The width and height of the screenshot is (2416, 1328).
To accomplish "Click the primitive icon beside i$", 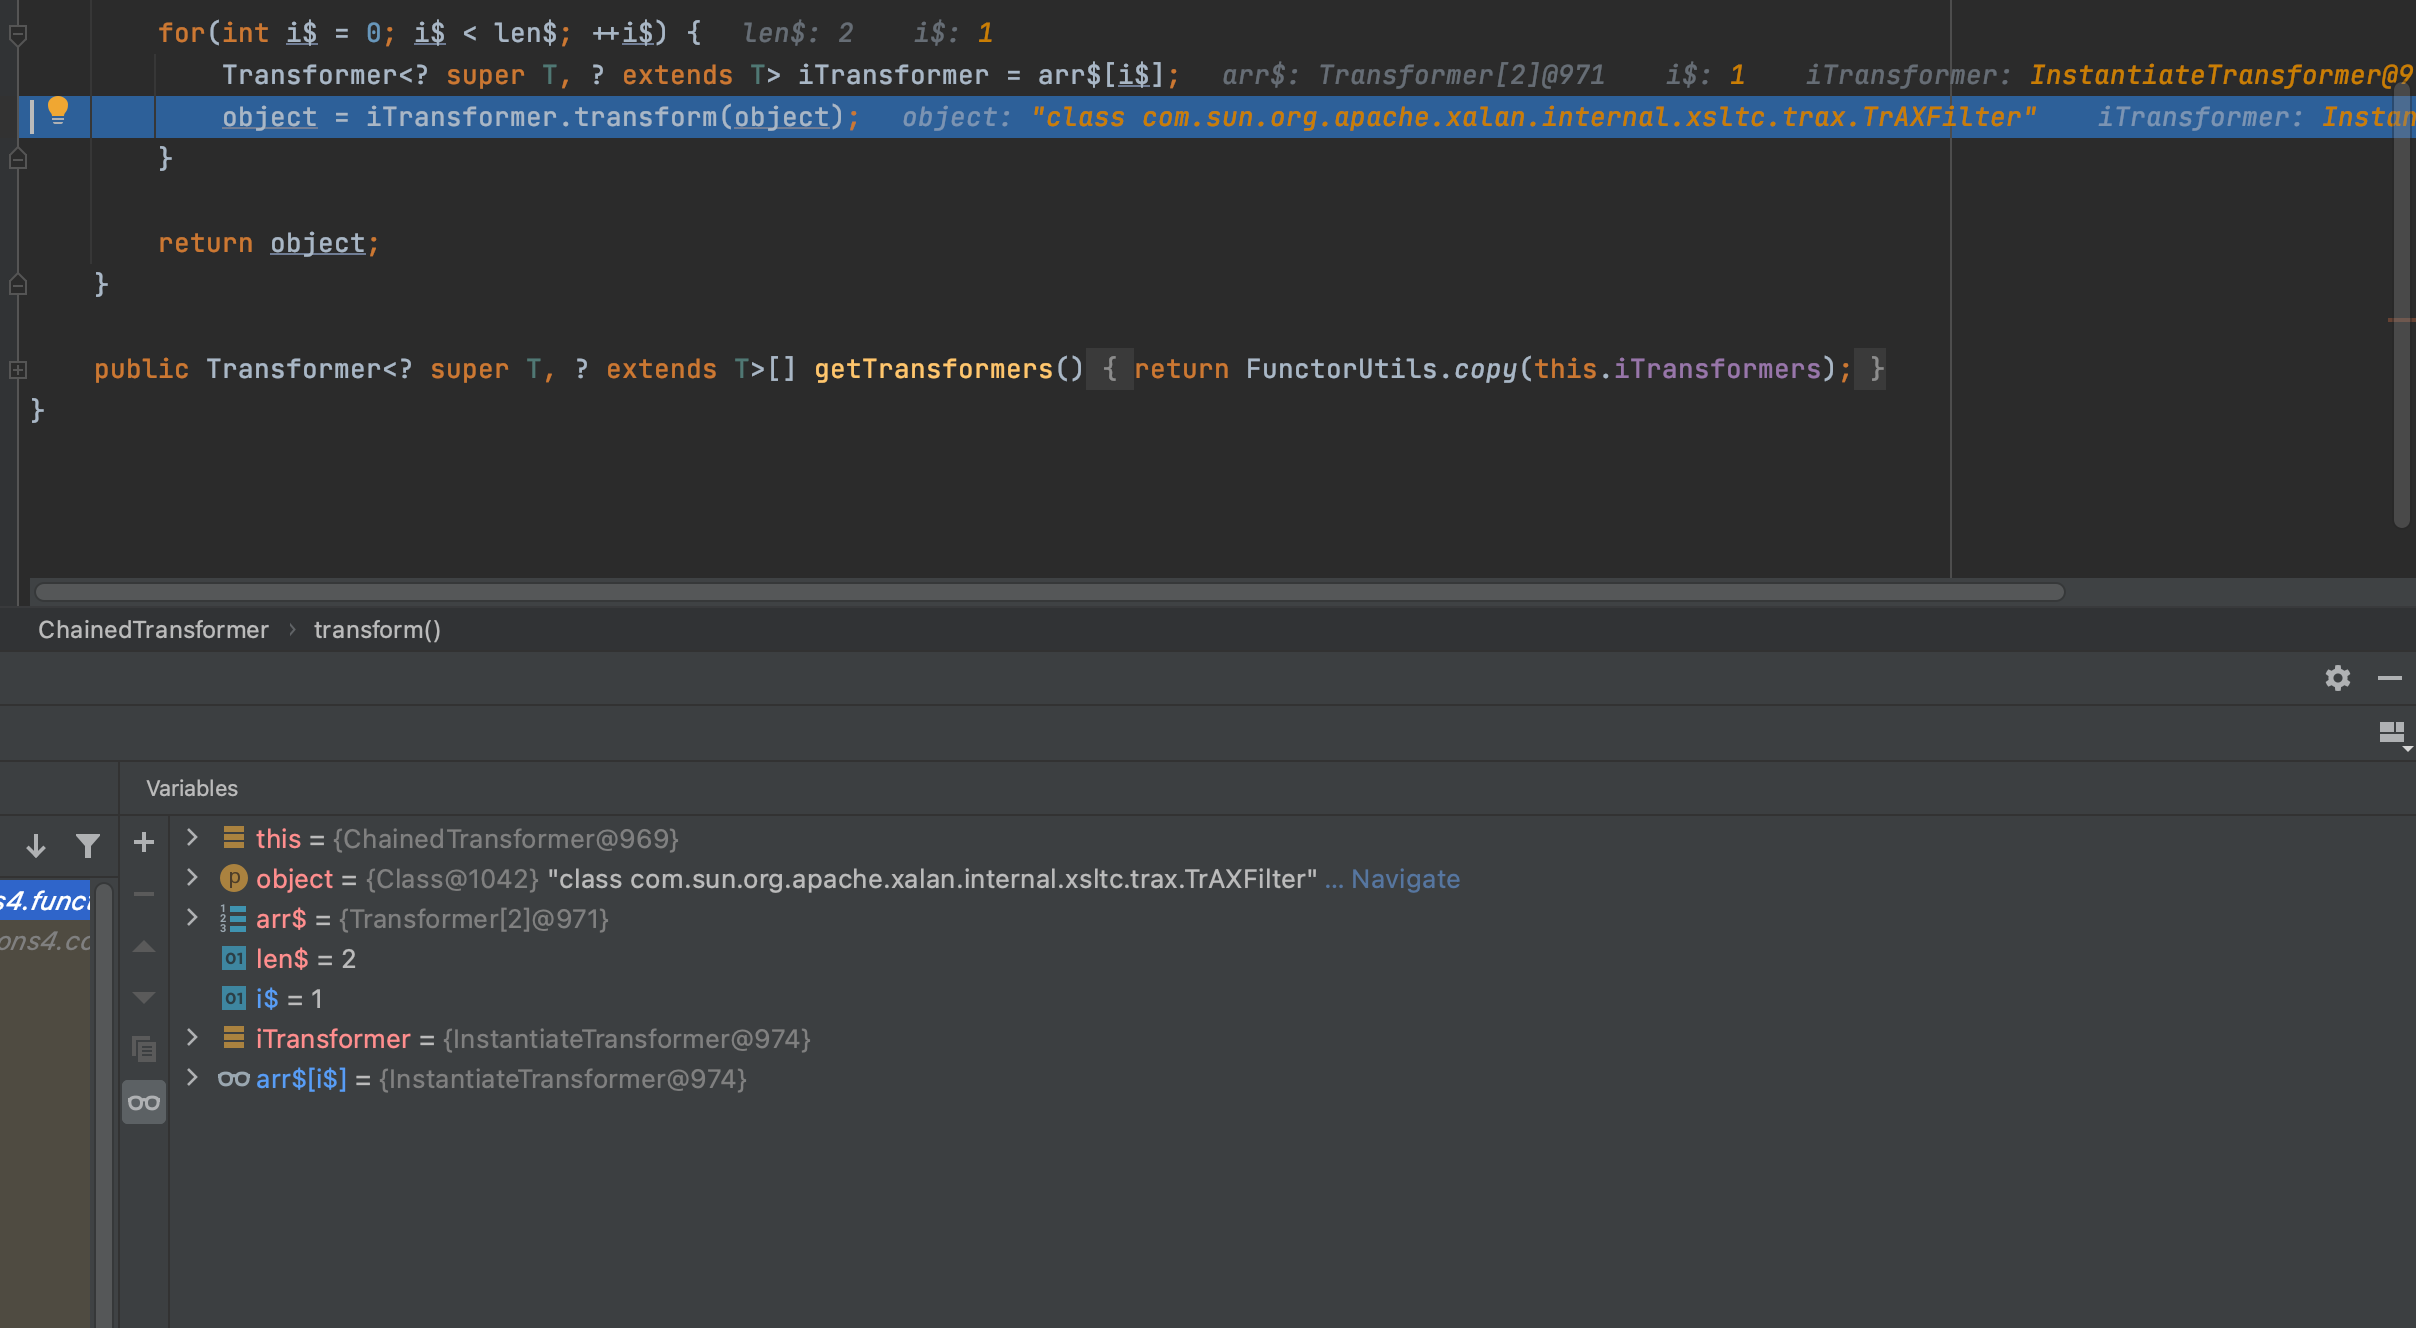I will [x=233, y=998].
